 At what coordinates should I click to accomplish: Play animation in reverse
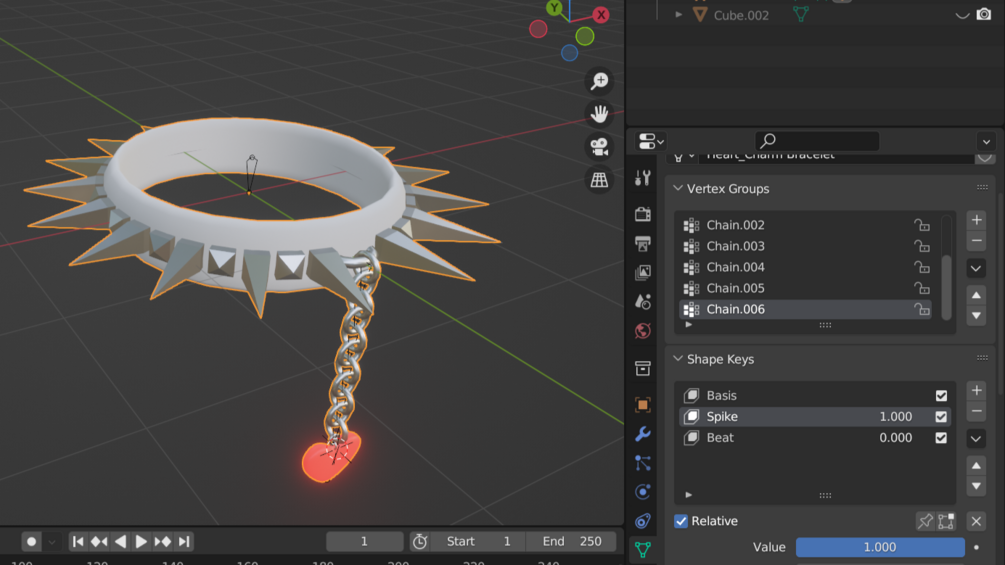(x=120, y=542)
